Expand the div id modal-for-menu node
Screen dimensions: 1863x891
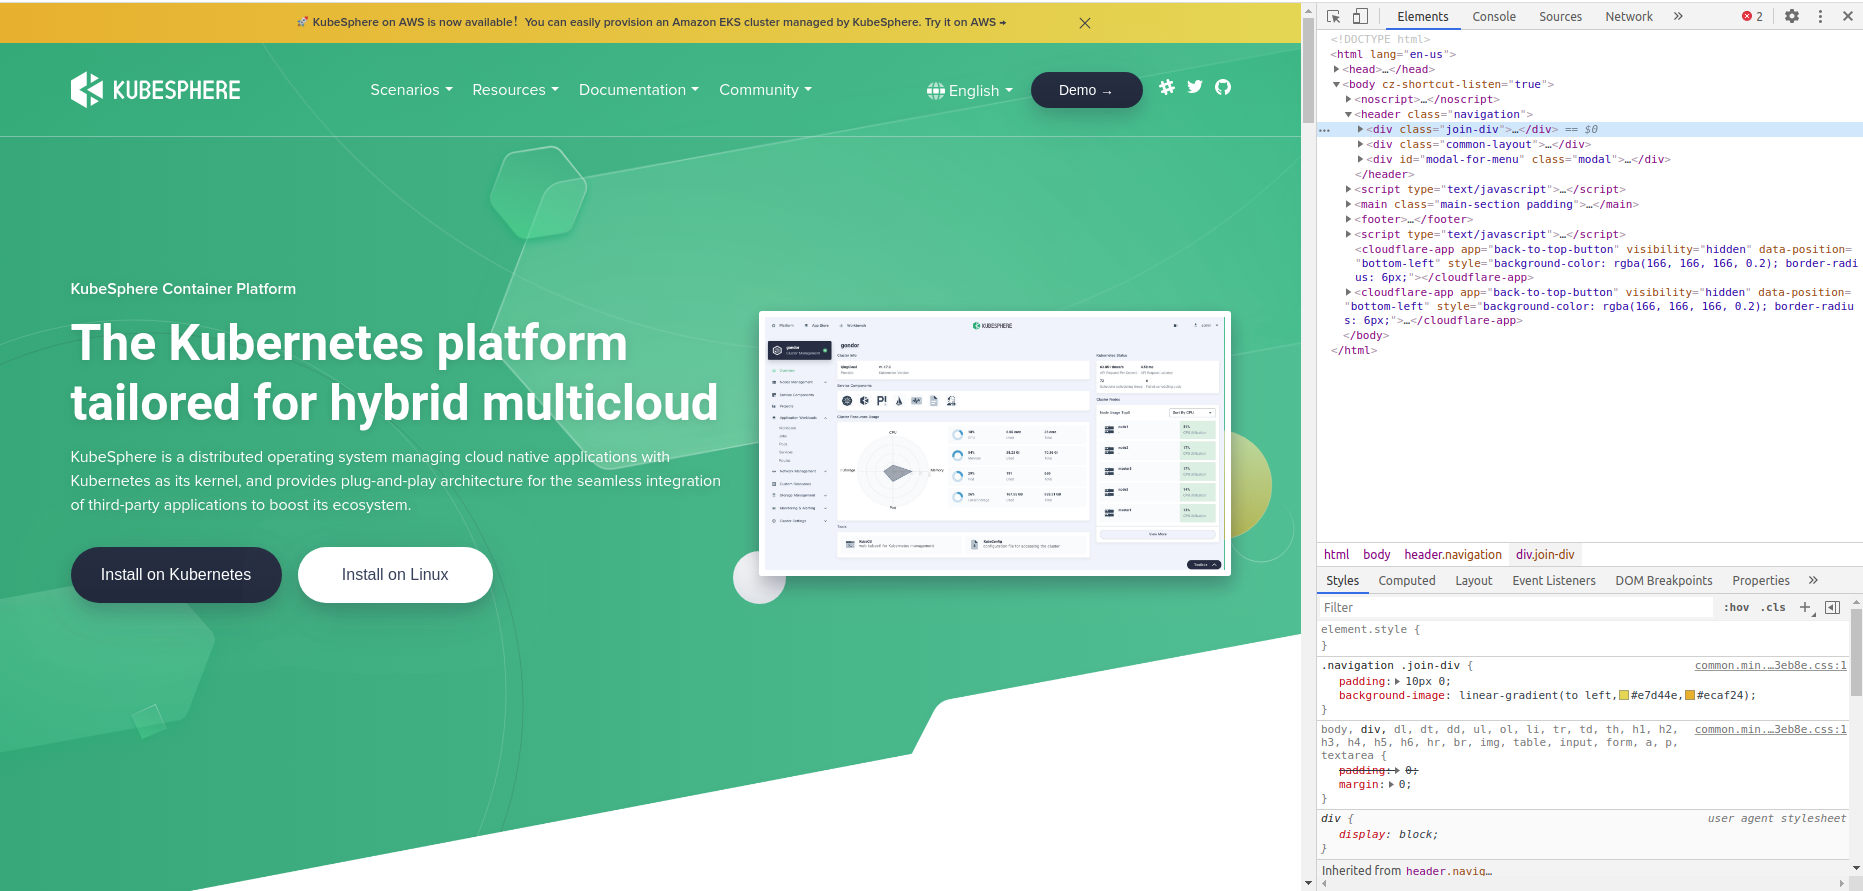(x=1361, y=159)
